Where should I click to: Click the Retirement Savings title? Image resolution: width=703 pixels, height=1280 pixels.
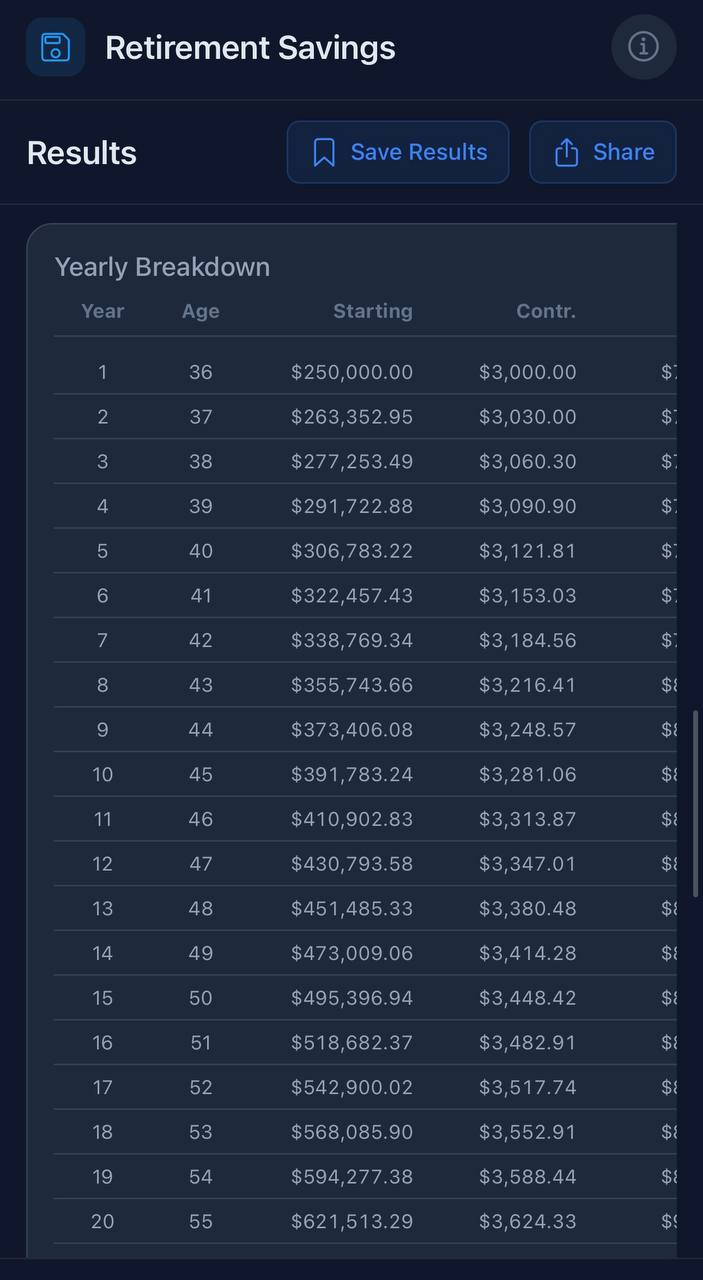click(250, 48)
